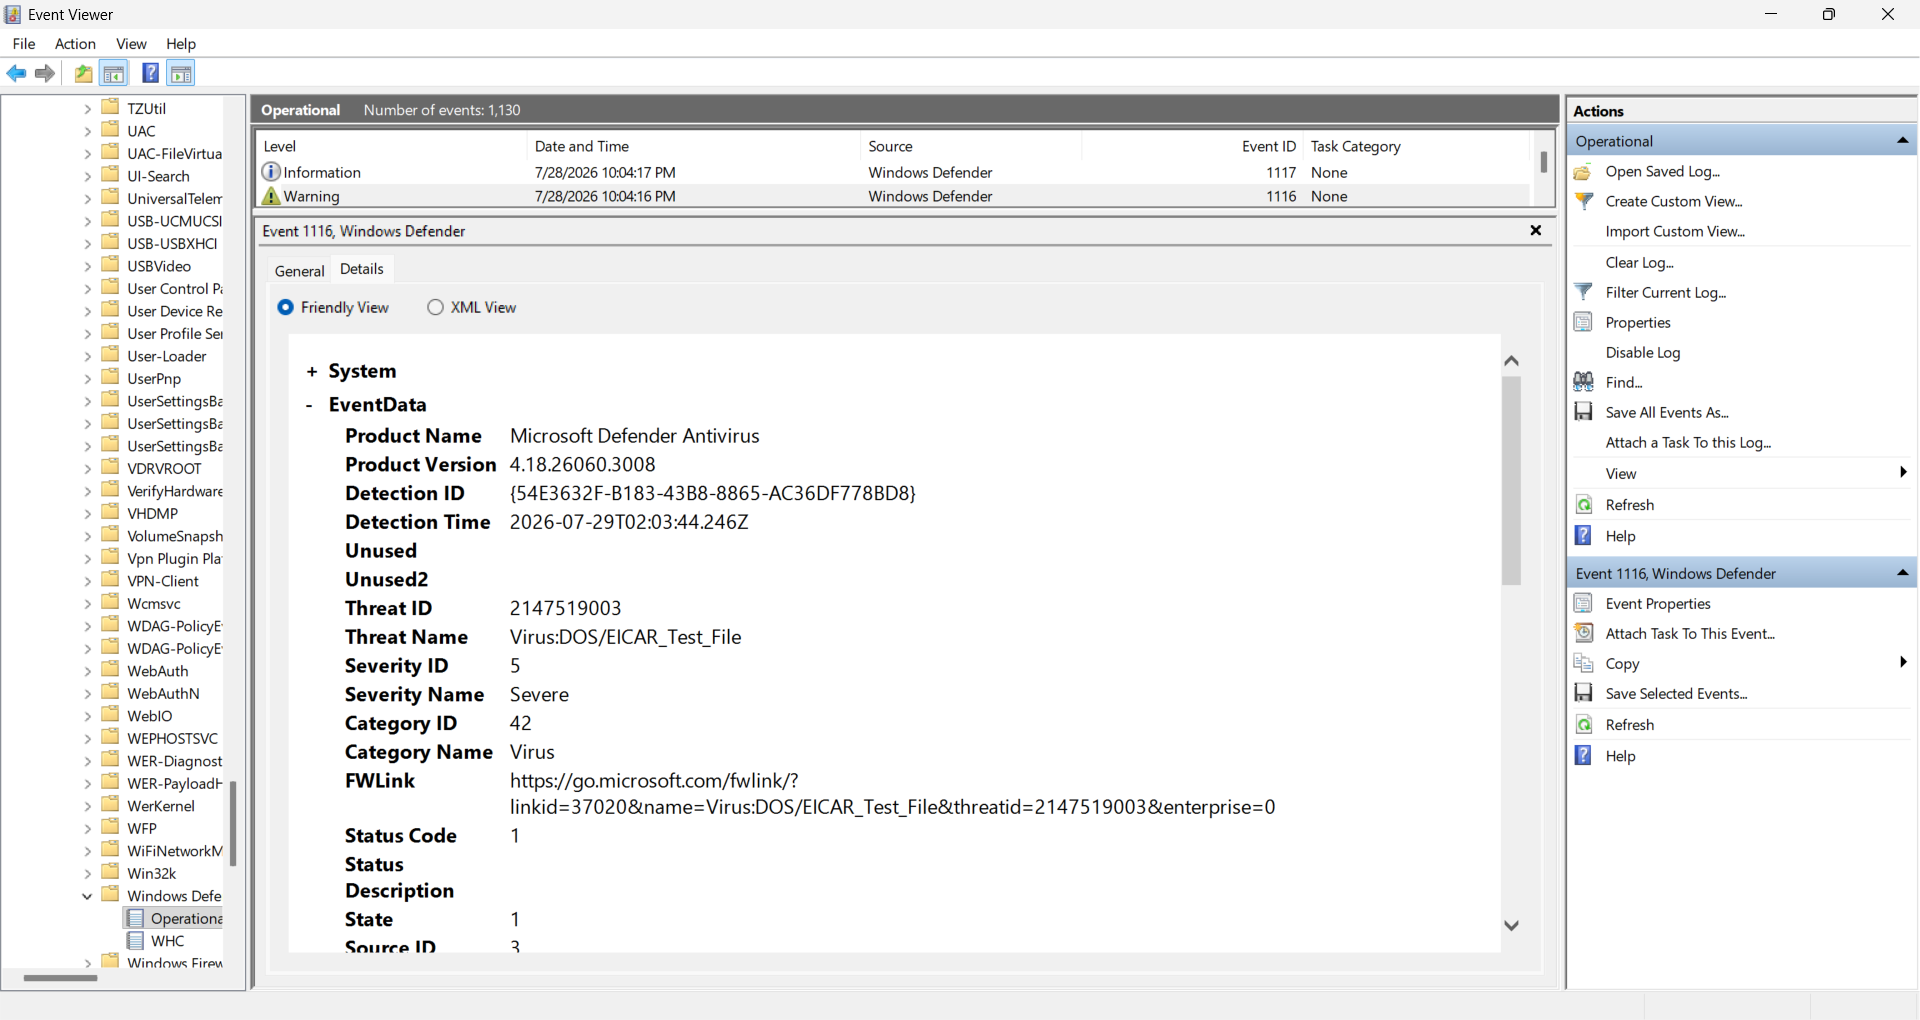
Task: Click the tree horizontal scrollbar thumb
Action: [60, 978]
